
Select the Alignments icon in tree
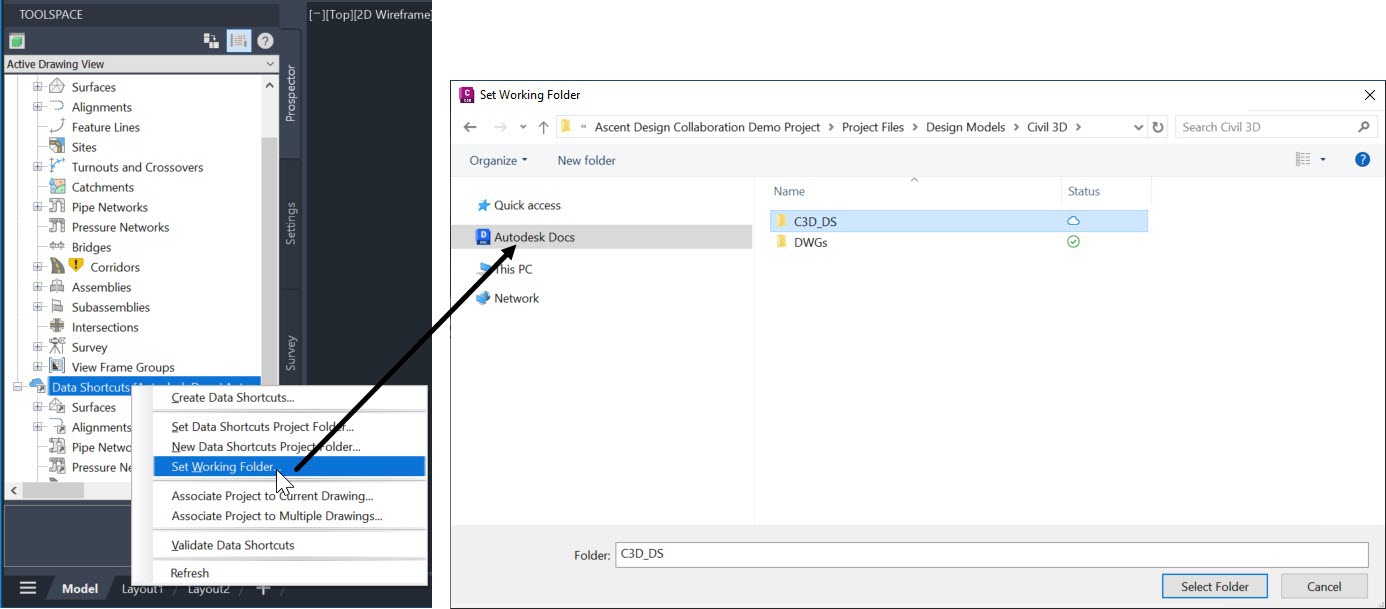57,107
